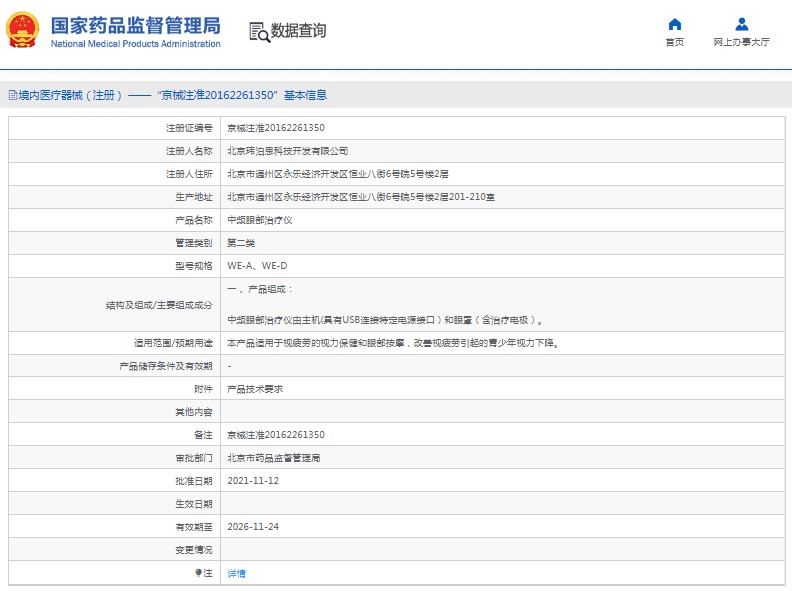Click the 生产地址 value ending 201-210室
792x591 pixels.
point(361,196)
